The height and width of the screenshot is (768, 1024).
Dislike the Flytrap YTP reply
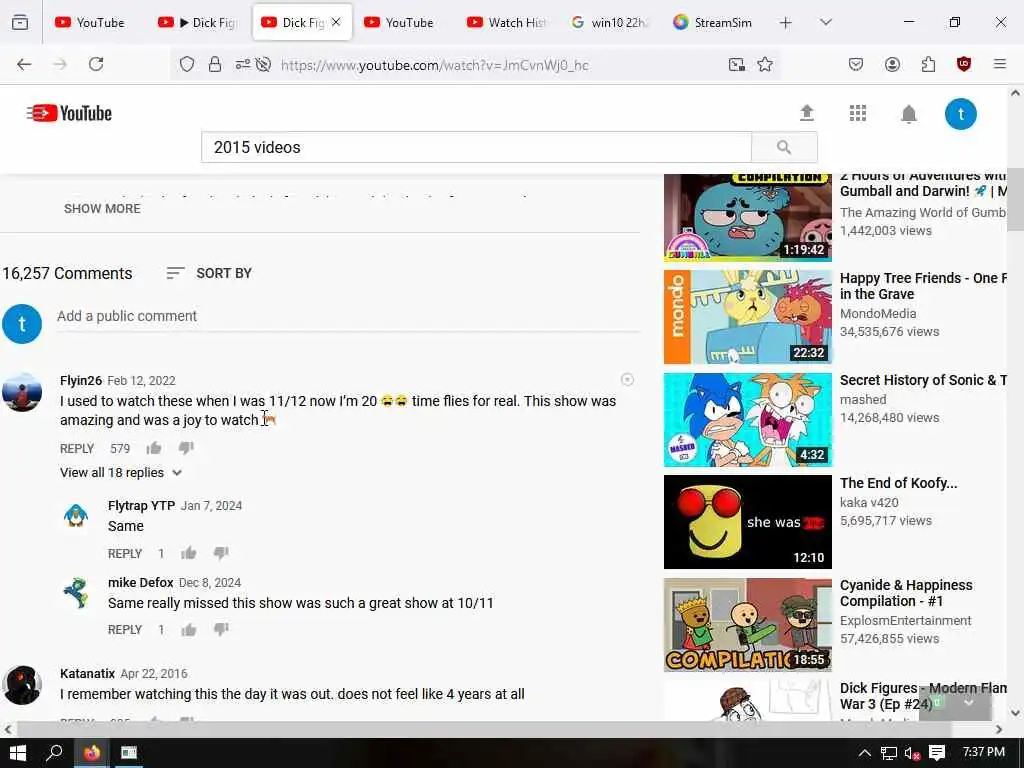[221, 553]
